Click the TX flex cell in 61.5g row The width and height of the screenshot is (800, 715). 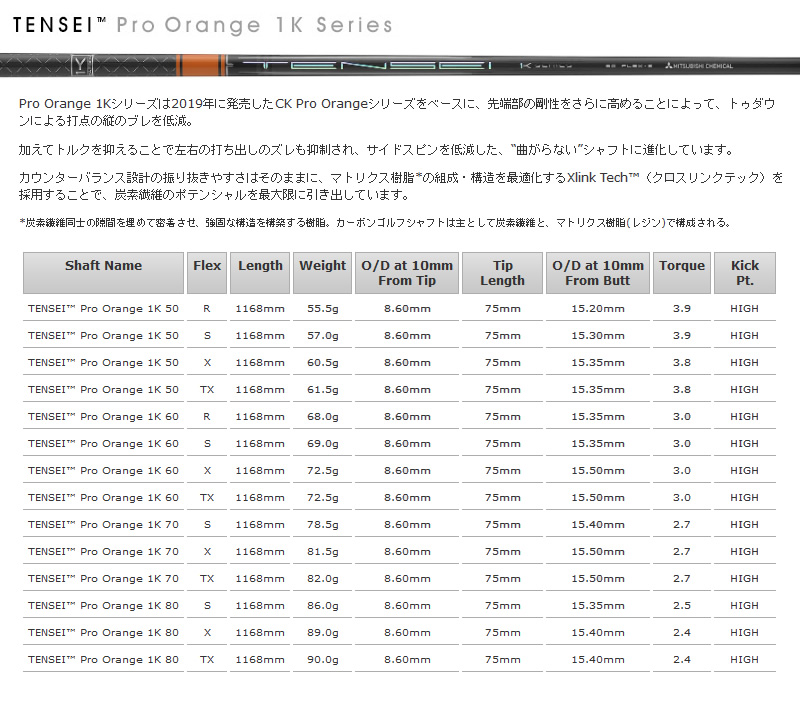pyautogui.click(x=207, y=390)
